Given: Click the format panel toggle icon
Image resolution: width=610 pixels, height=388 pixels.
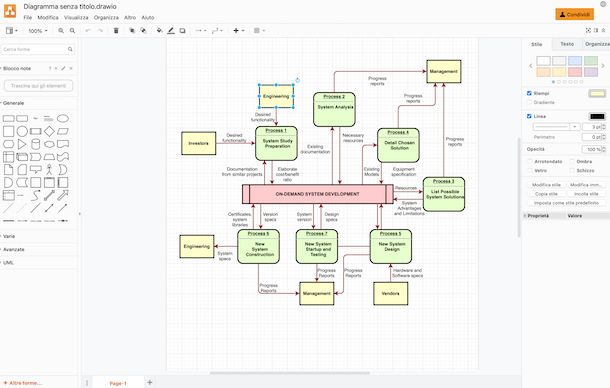Looking at the screenshot, I should click(596, 30).
